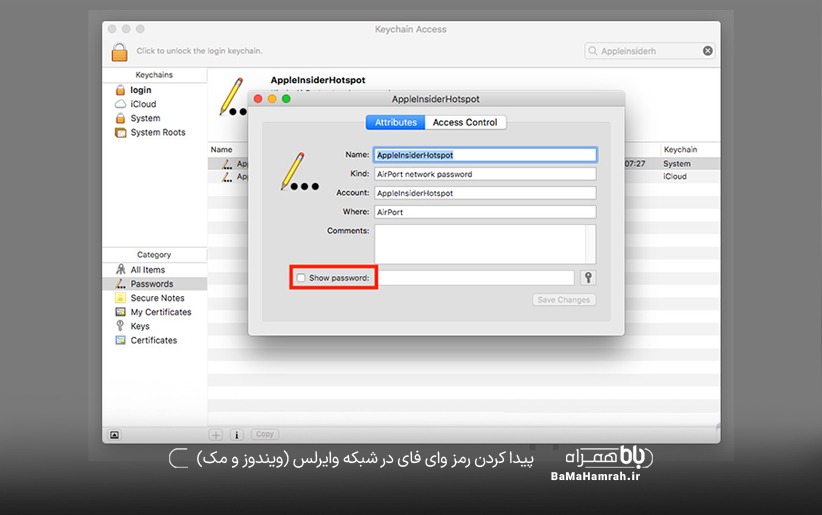Select the iCloud keychain
The height and width of the screenshot is (515, 822).
tap(143, 104)
